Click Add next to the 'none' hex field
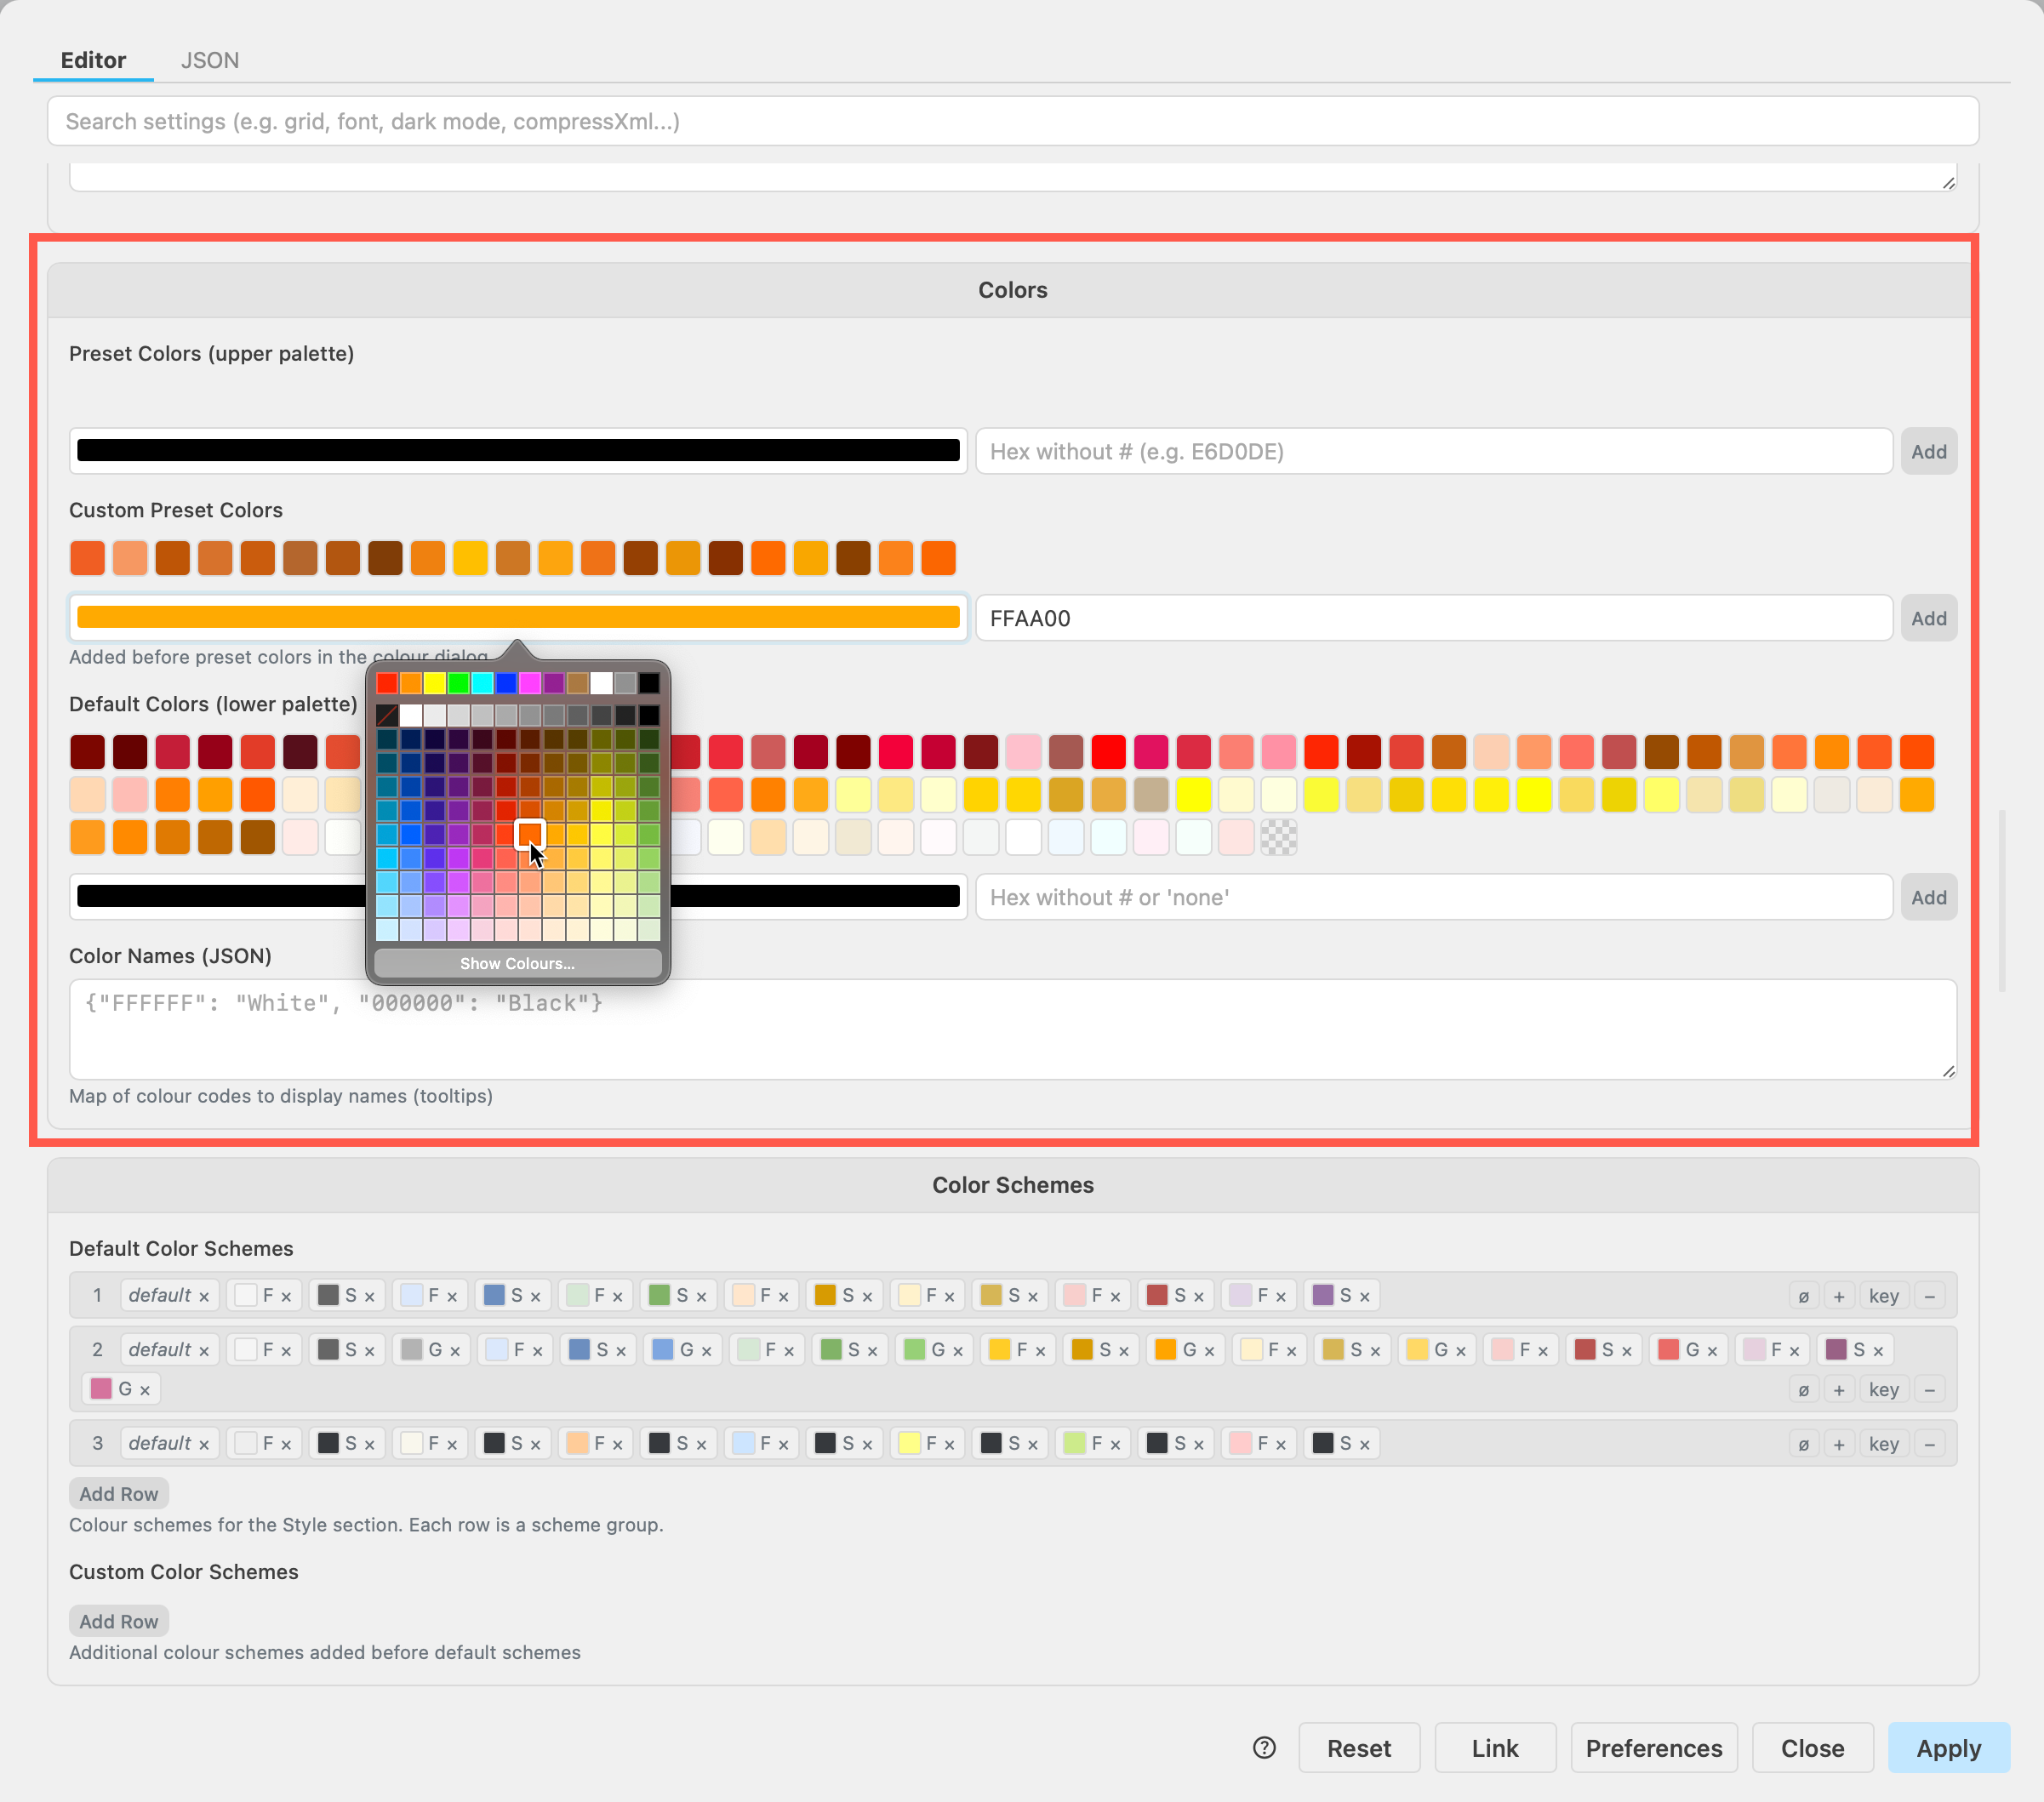The width and height of the screenshot is (2044, 1802). 1929,897
